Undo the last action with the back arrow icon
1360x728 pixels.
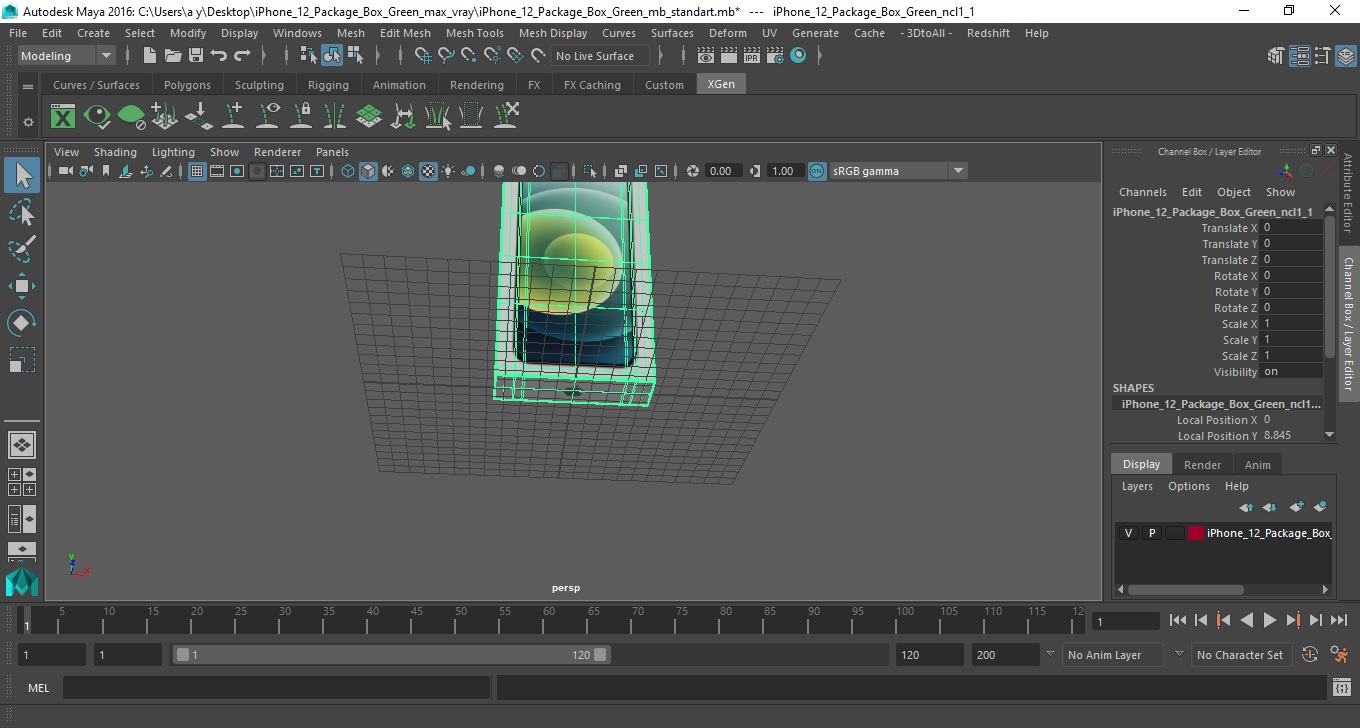tap(219, 56)
